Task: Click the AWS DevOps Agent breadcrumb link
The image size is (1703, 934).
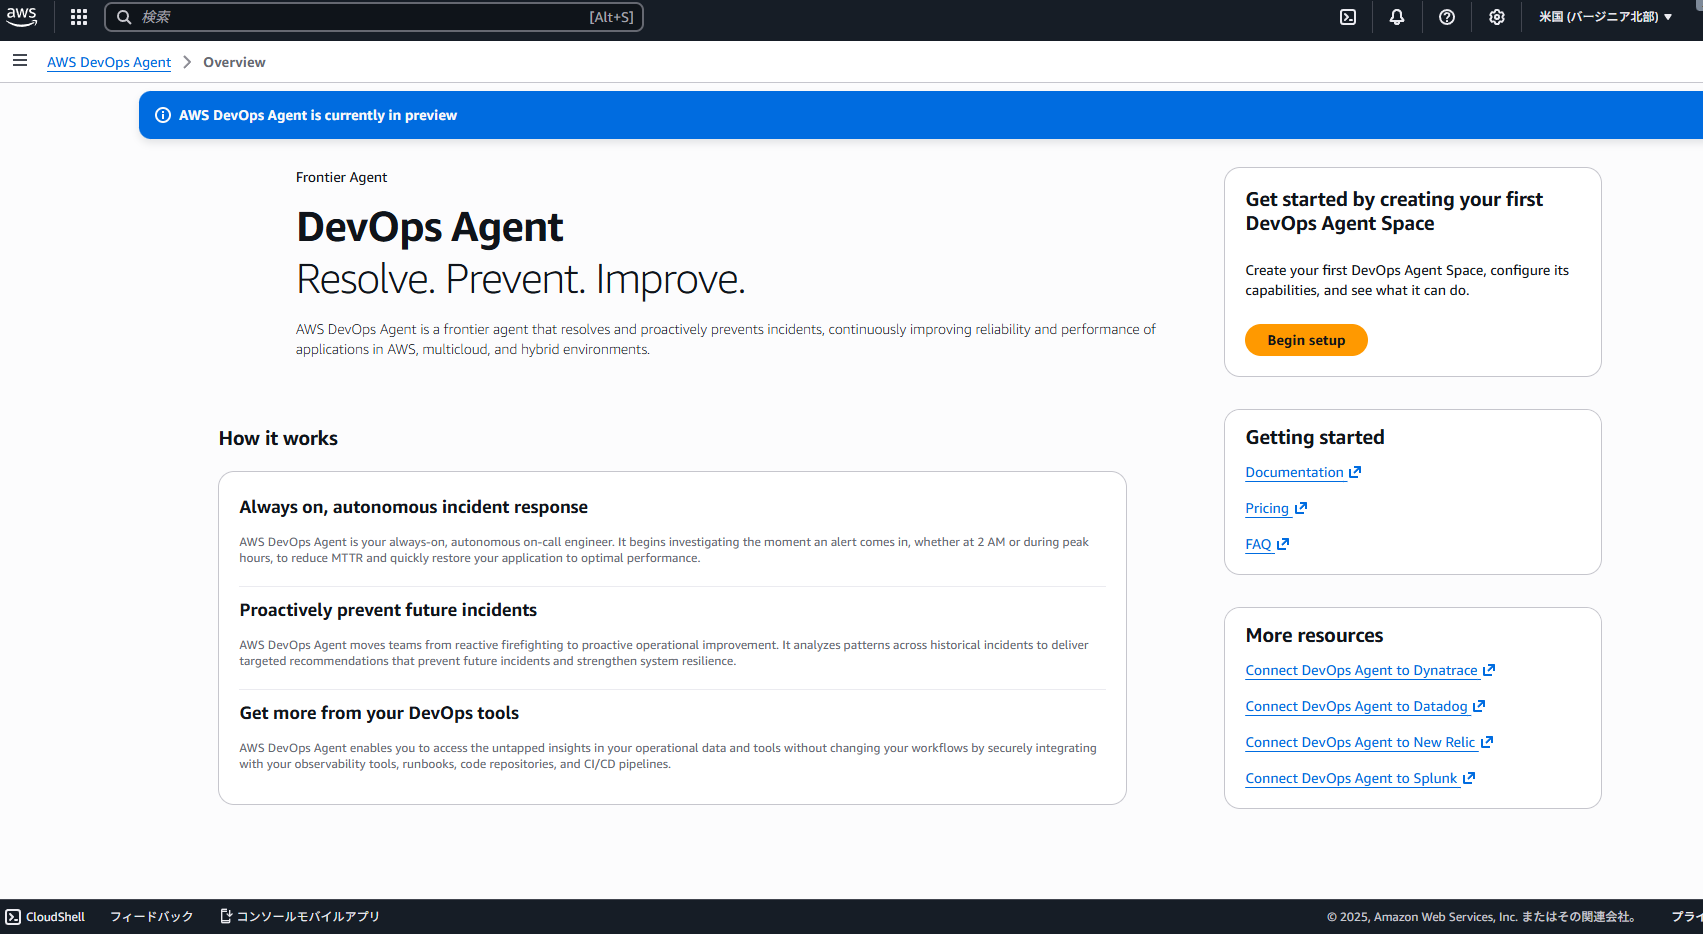Action: (x=108, y=62)
